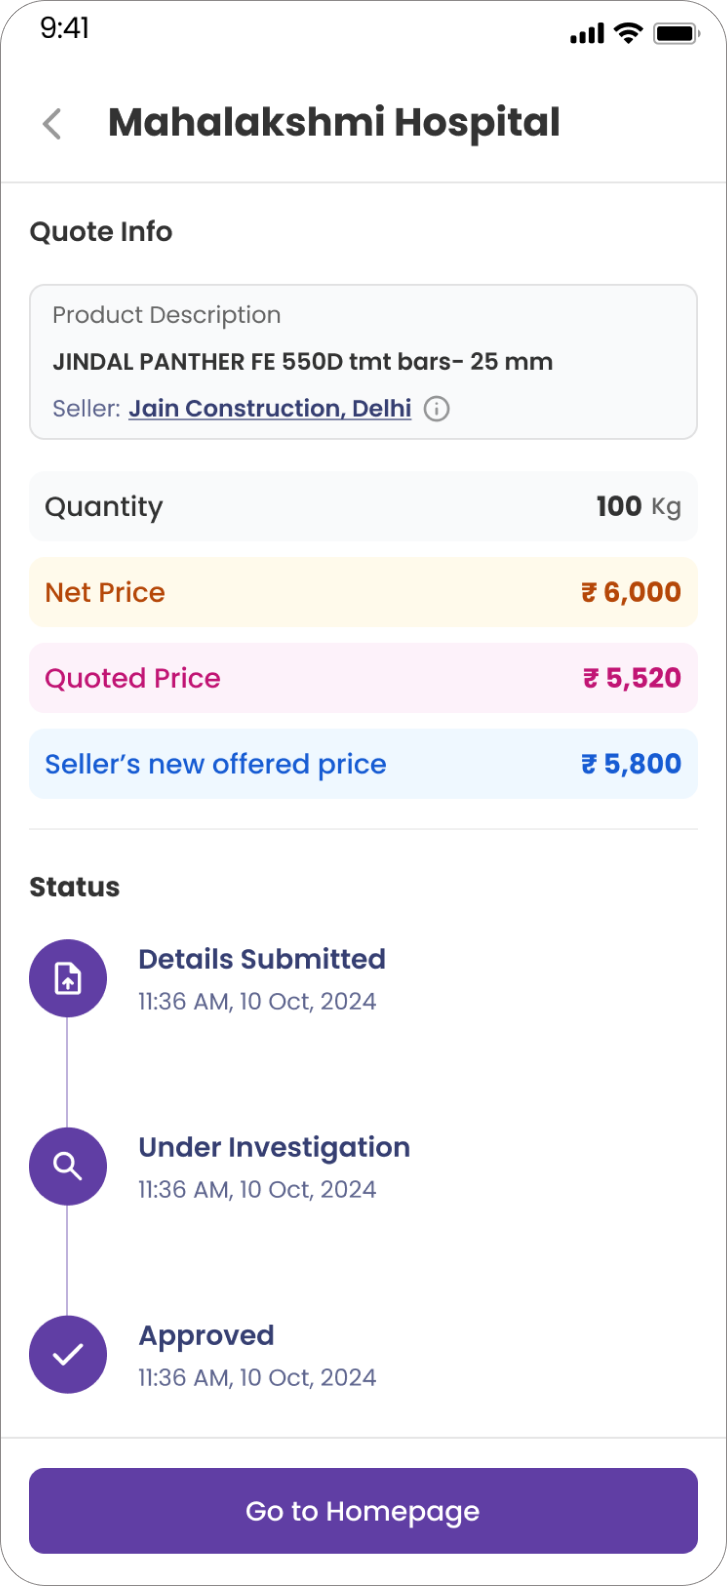Tap the Mahalakshmi Hospital page title
This screenshot has width=727, height=1586.
click(334, 123)
